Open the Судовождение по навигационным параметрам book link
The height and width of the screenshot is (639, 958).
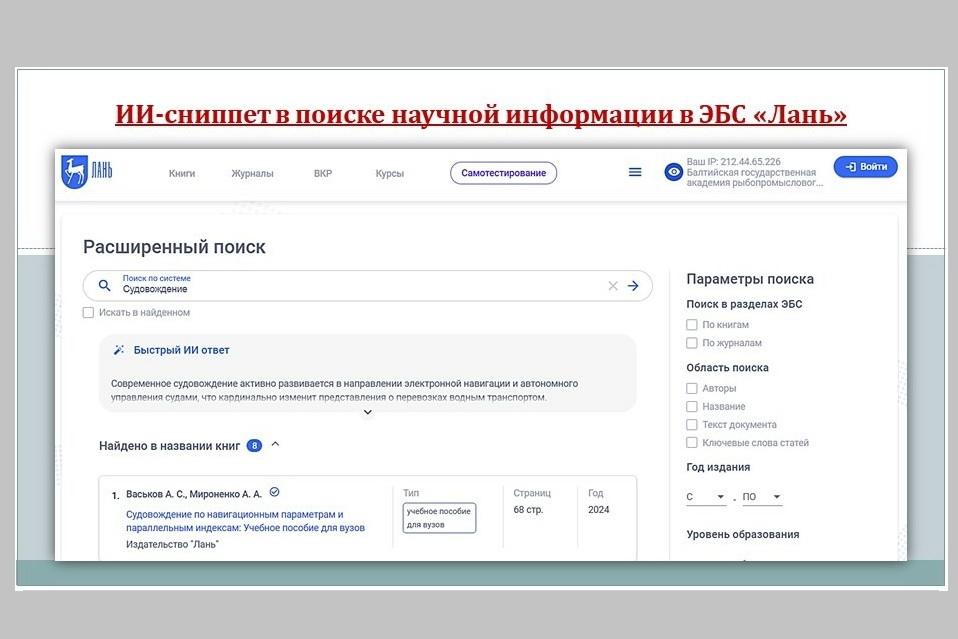pyautogui.click(x=245, y=520)
